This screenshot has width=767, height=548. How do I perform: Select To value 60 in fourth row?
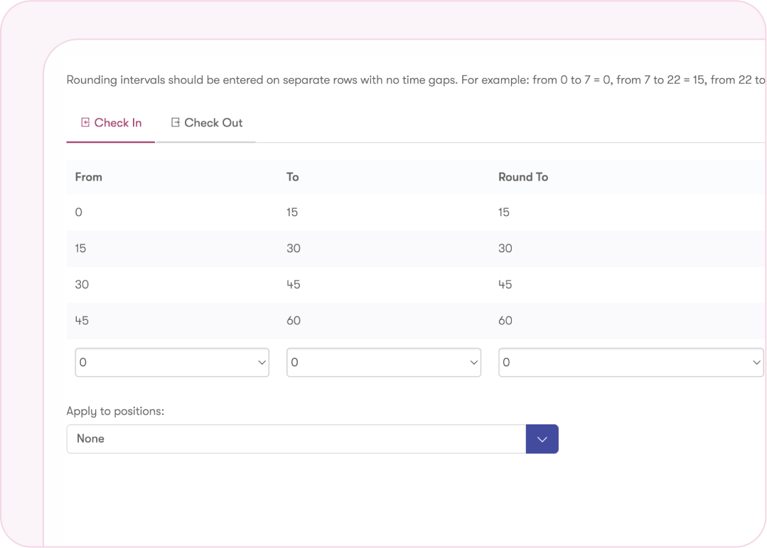point(293,321)
